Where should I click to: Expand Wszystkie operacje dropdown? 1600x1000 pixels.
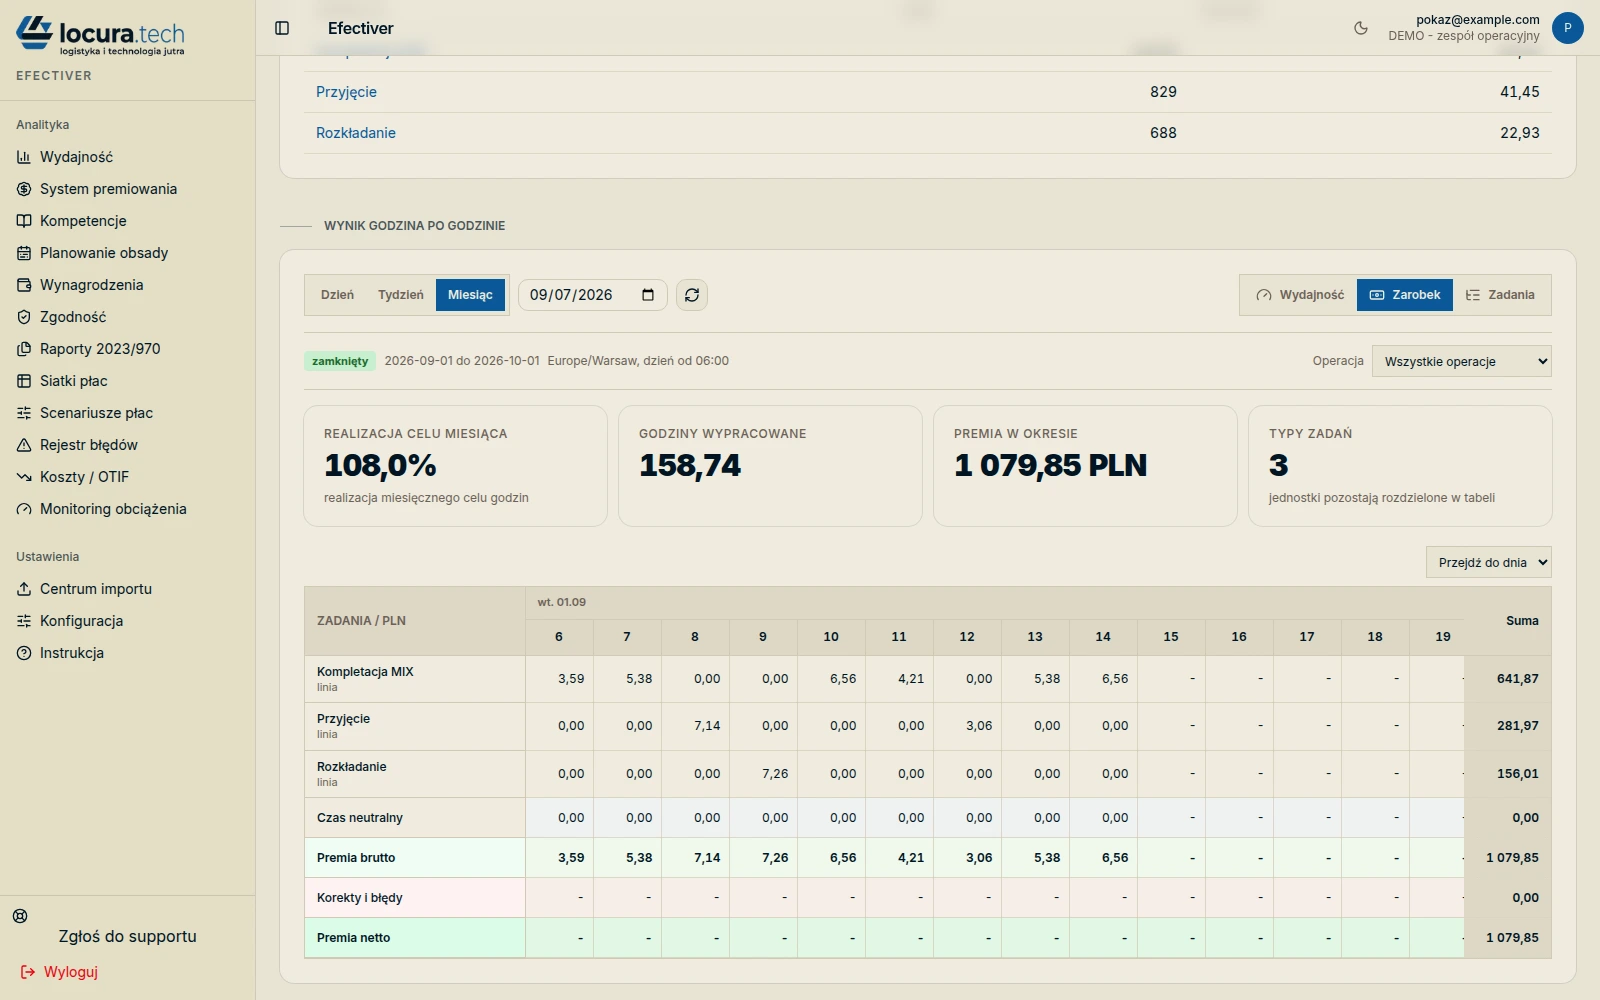pos(1462,361)
